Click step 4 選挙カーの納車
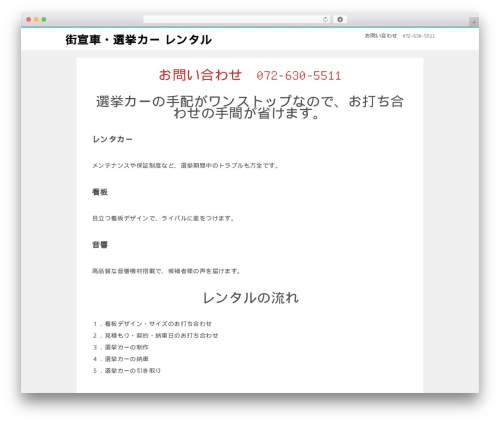This screenshot has width=500, height=423. [121, 359]
